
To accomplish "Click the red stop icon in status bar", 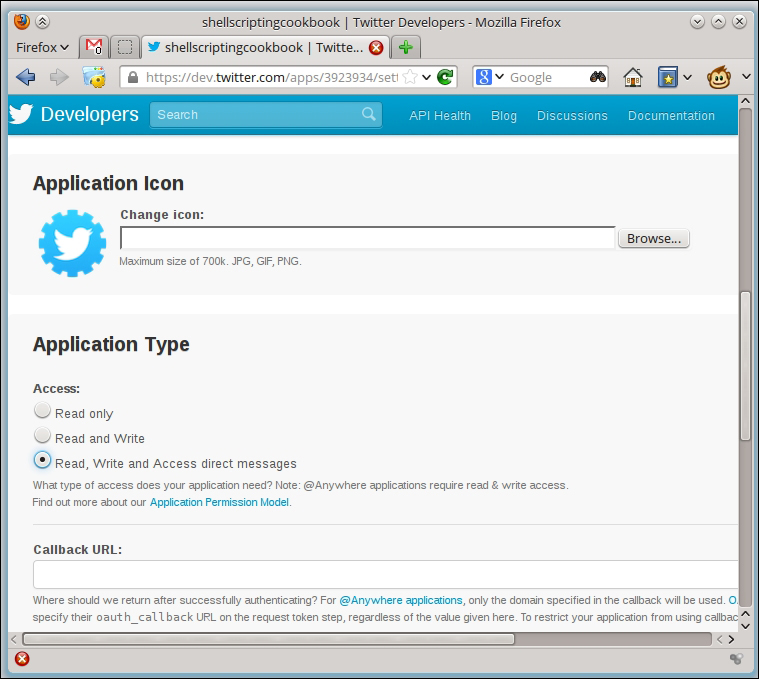I will [22, 659].
